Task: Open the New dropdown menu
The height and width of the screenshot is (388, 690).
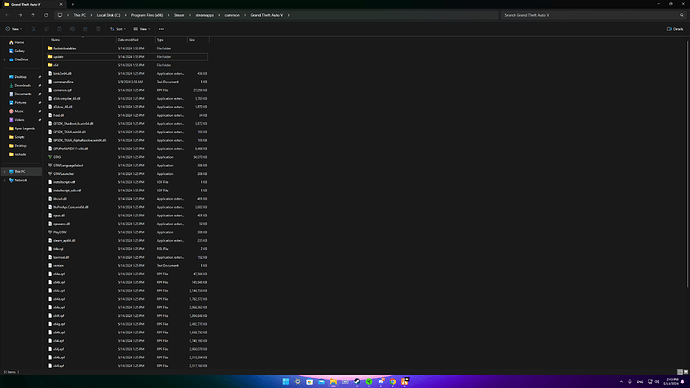Action: [14, 29]
